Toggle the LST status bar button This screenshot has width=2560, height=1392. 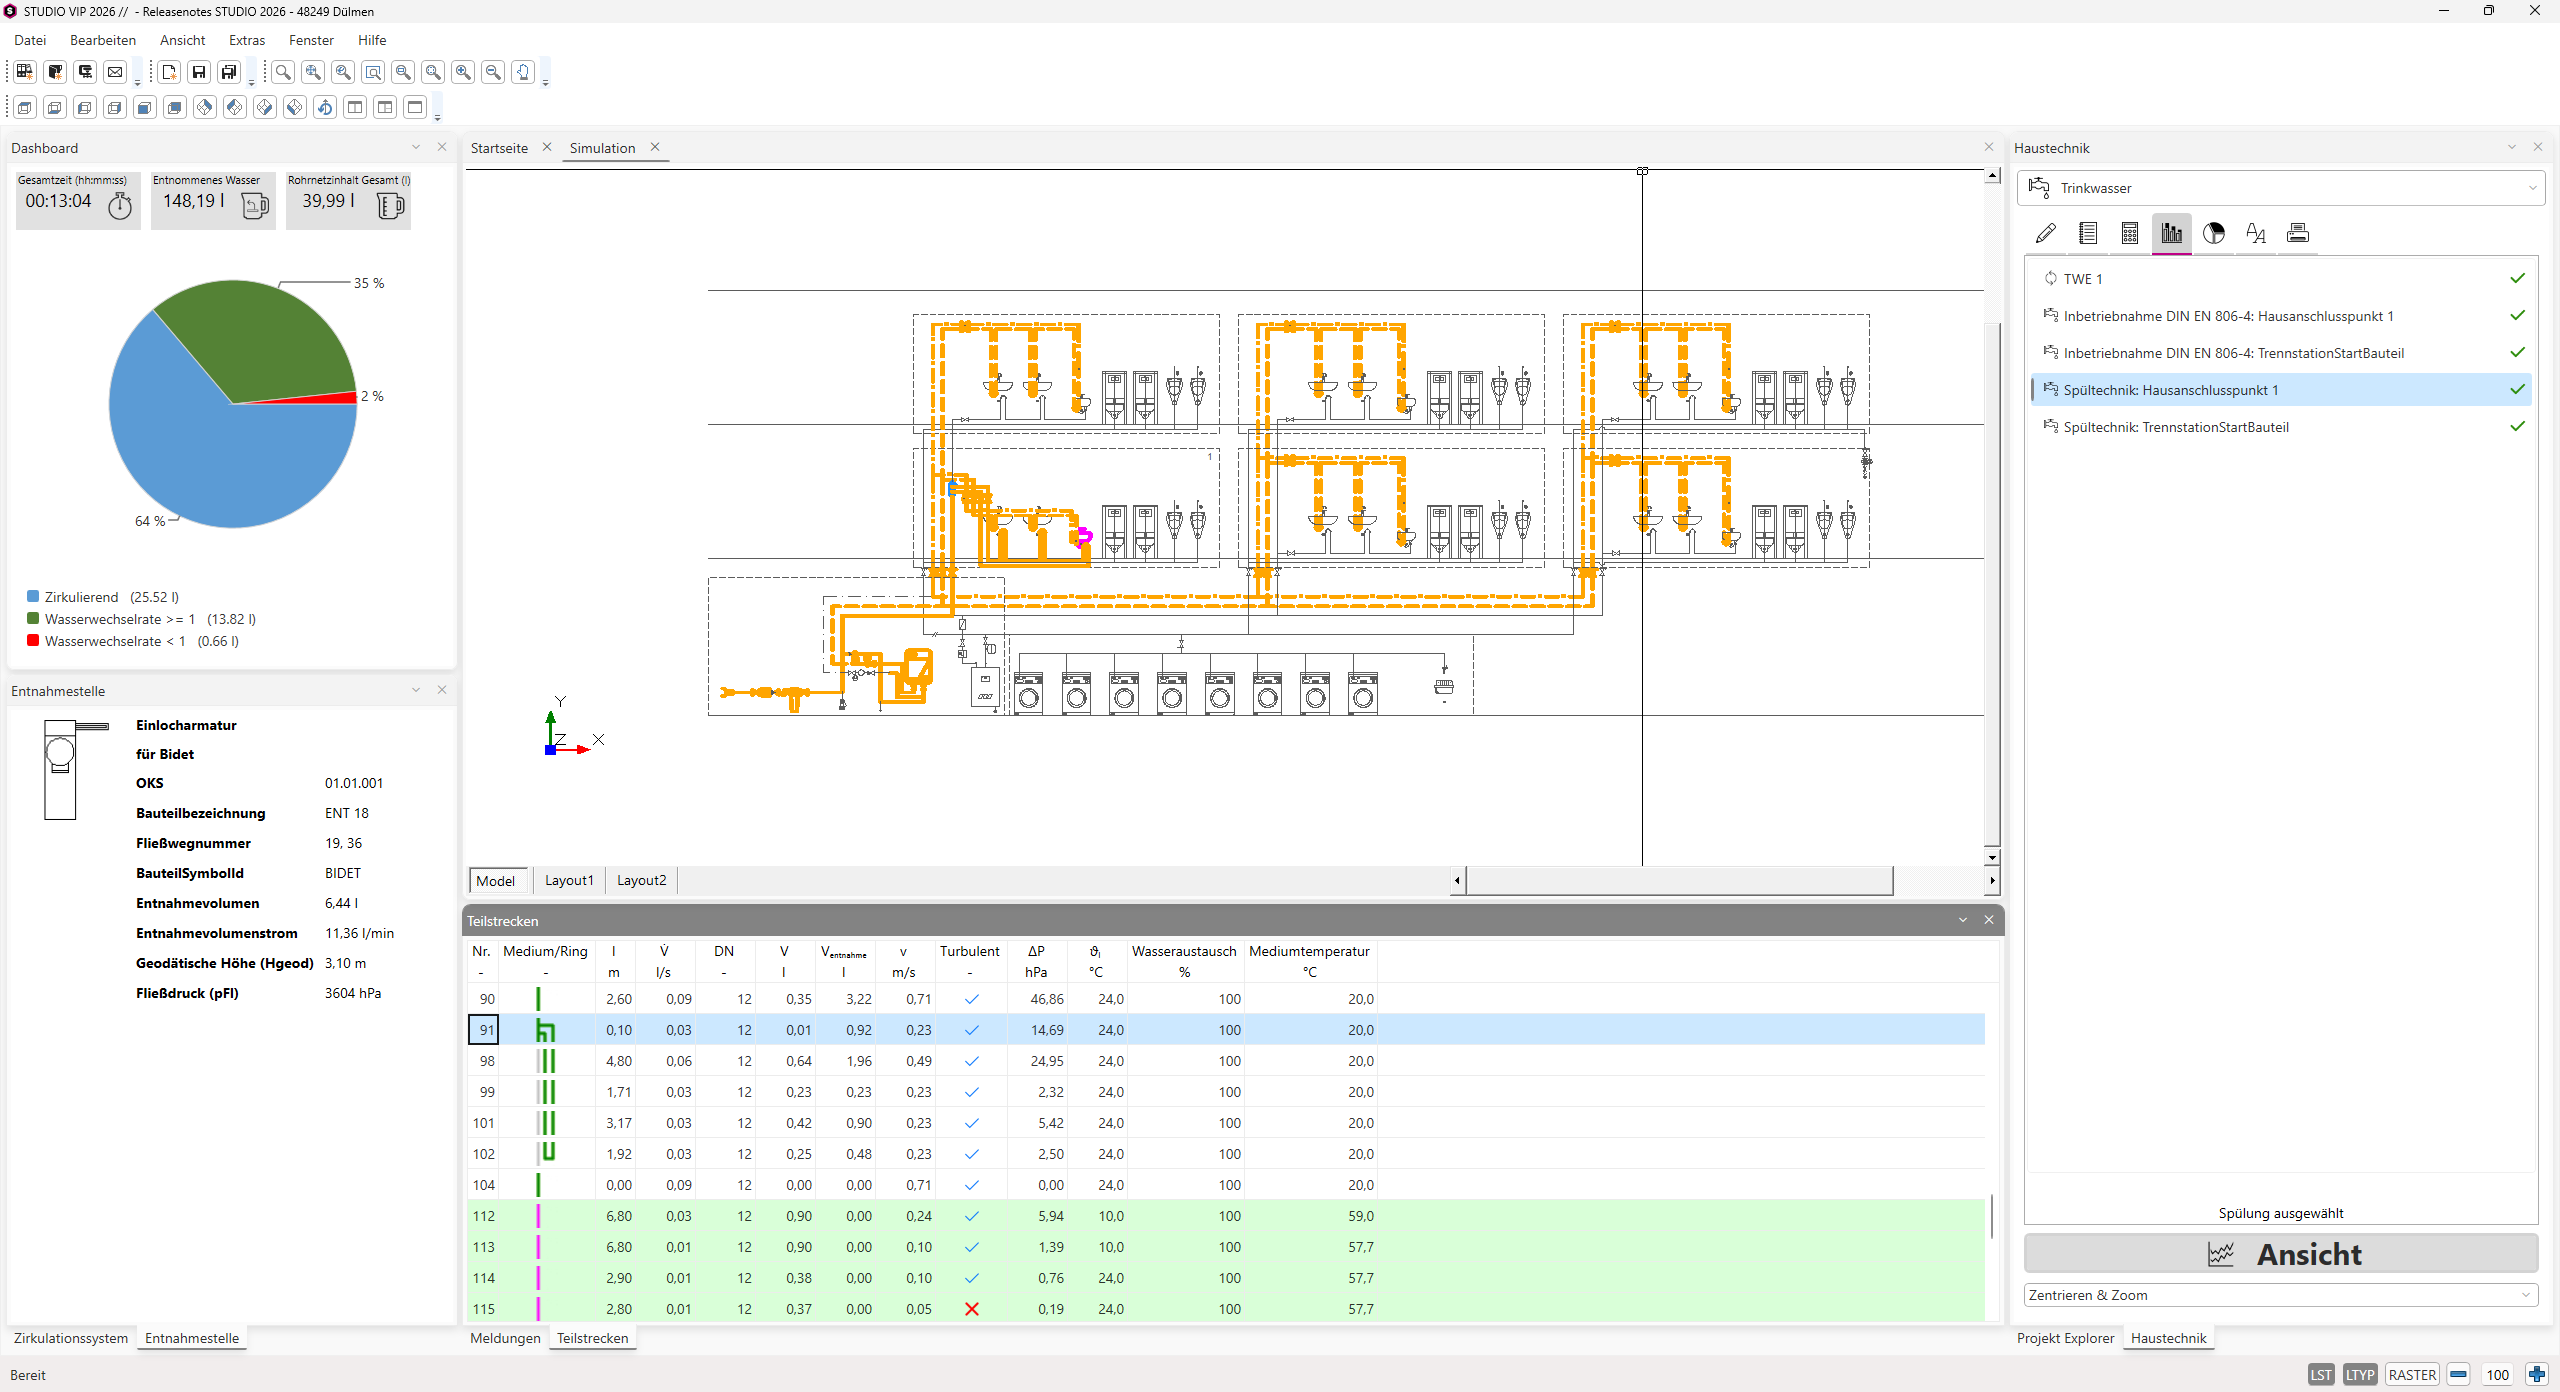pyautogui.click(x=2321, y=1375)
